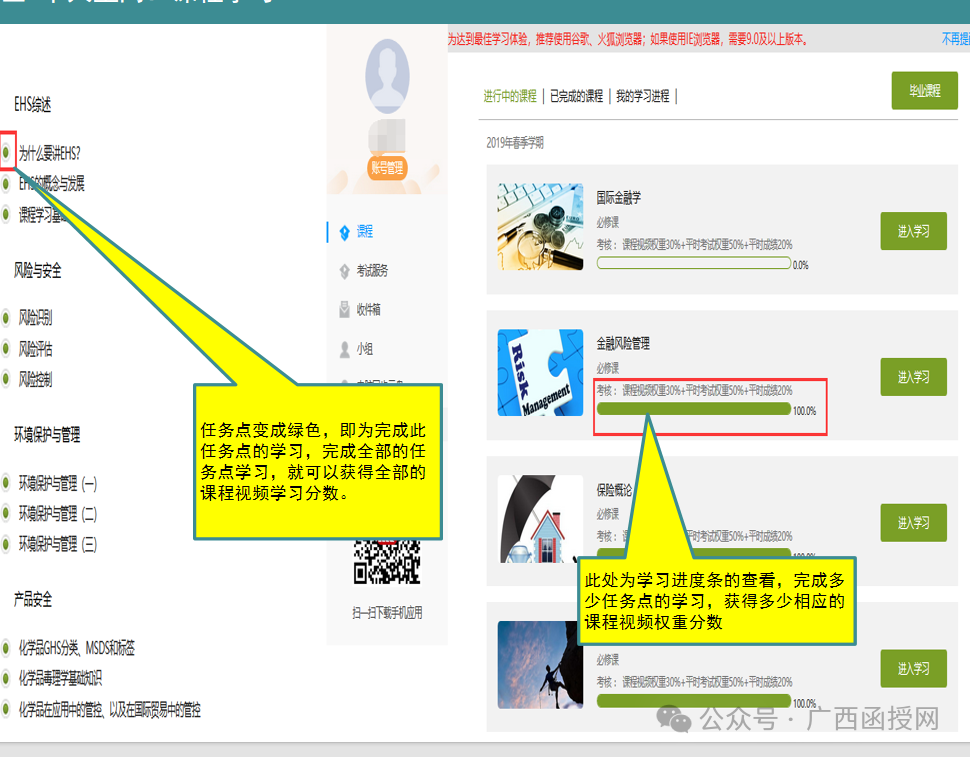970x757 pixels.
Task: Click the 产品安全 chapter heading
Action: (33, 599)
